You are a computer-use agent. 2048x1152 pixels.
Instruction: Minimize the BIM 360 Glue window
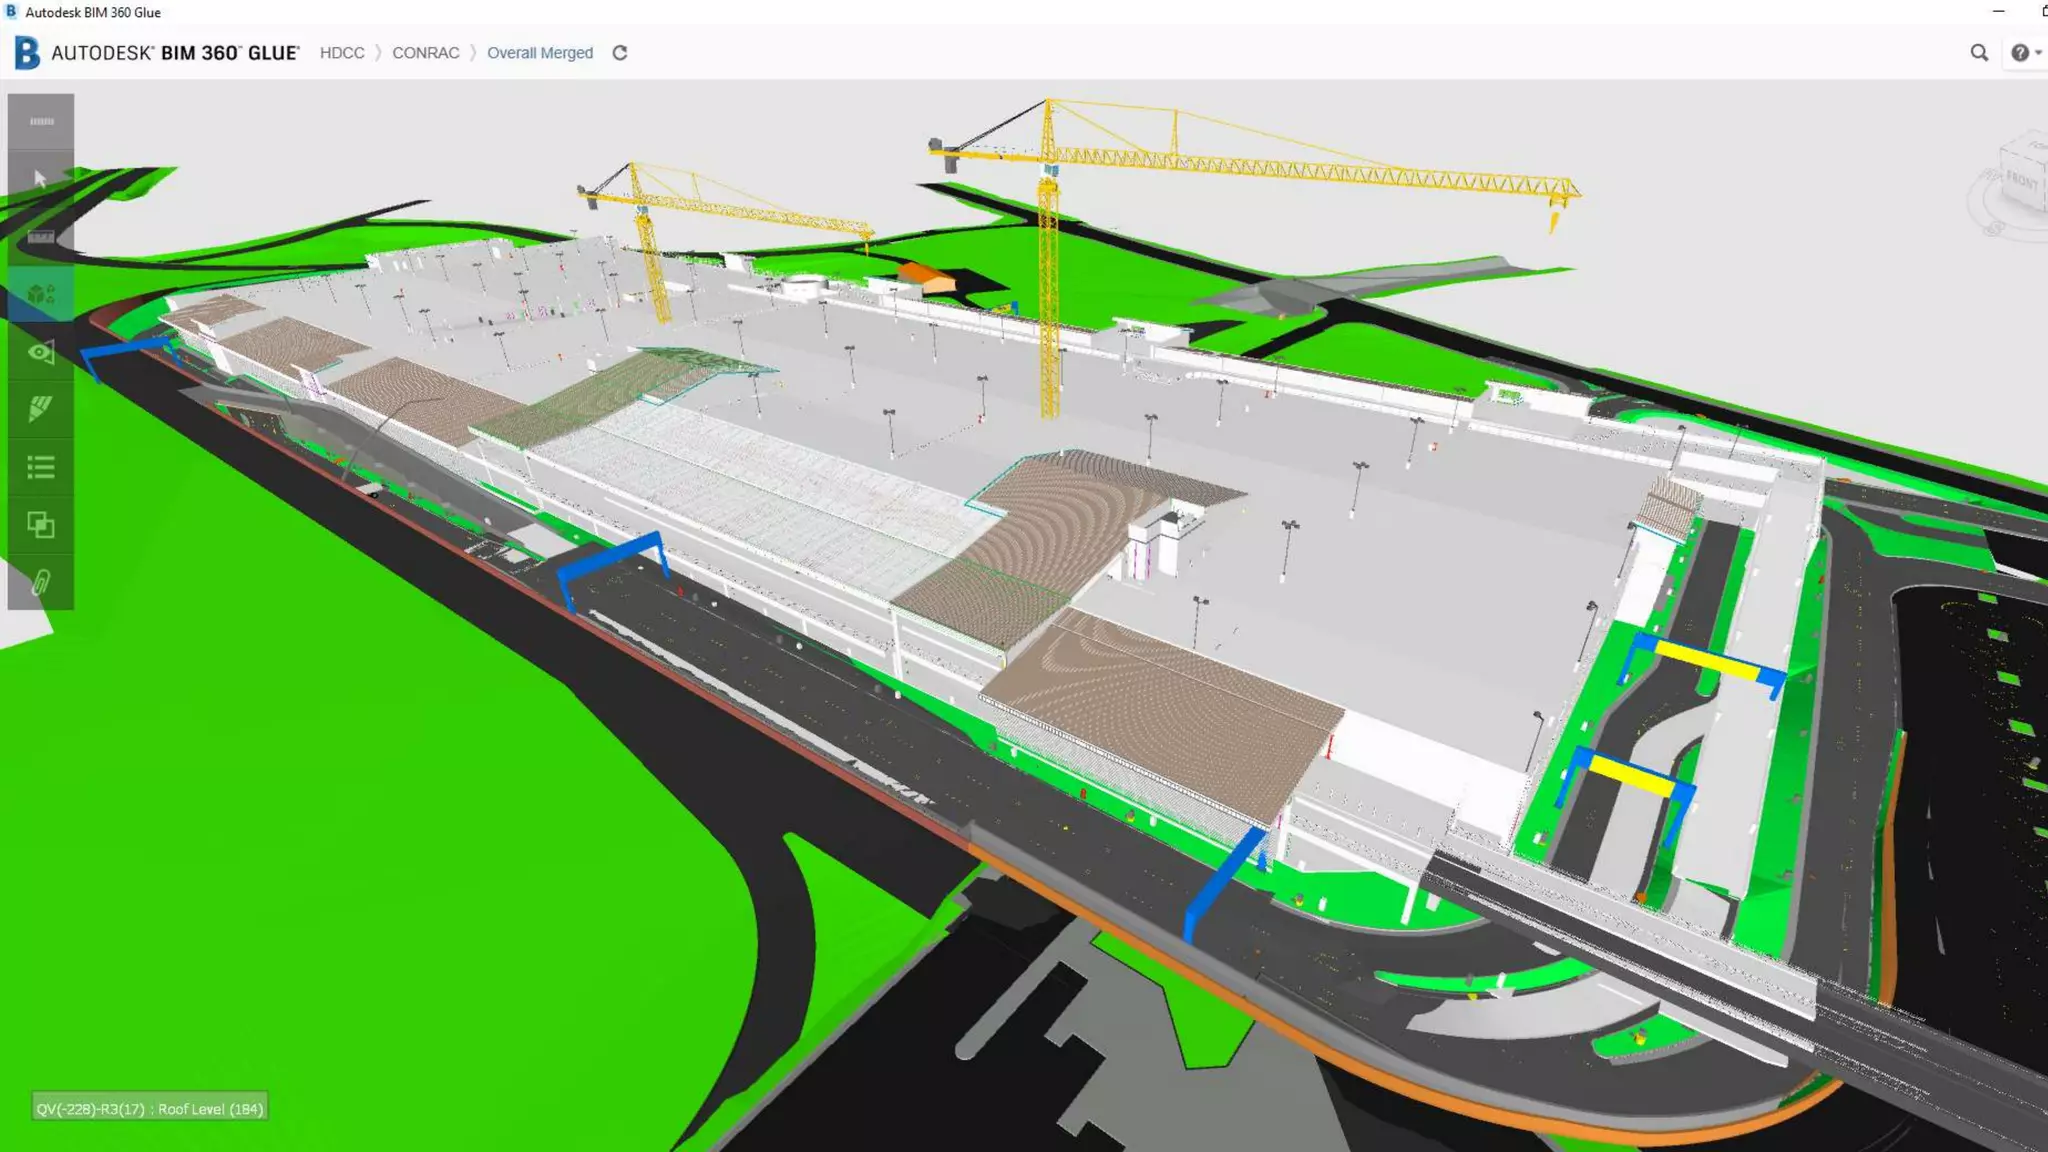click(x=1998, y=12)
